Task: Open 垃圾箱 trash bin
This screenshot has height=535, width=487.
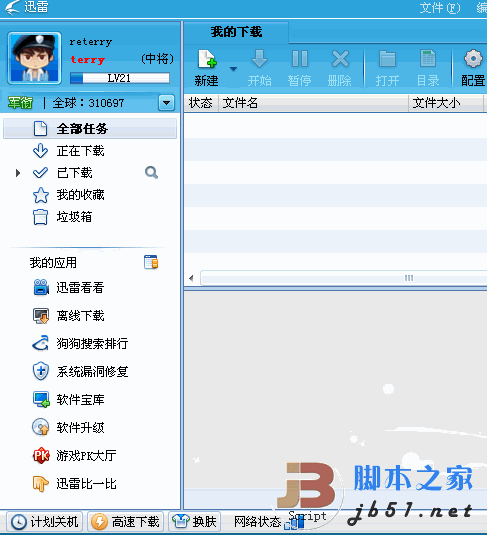Action: pos(74,217)
